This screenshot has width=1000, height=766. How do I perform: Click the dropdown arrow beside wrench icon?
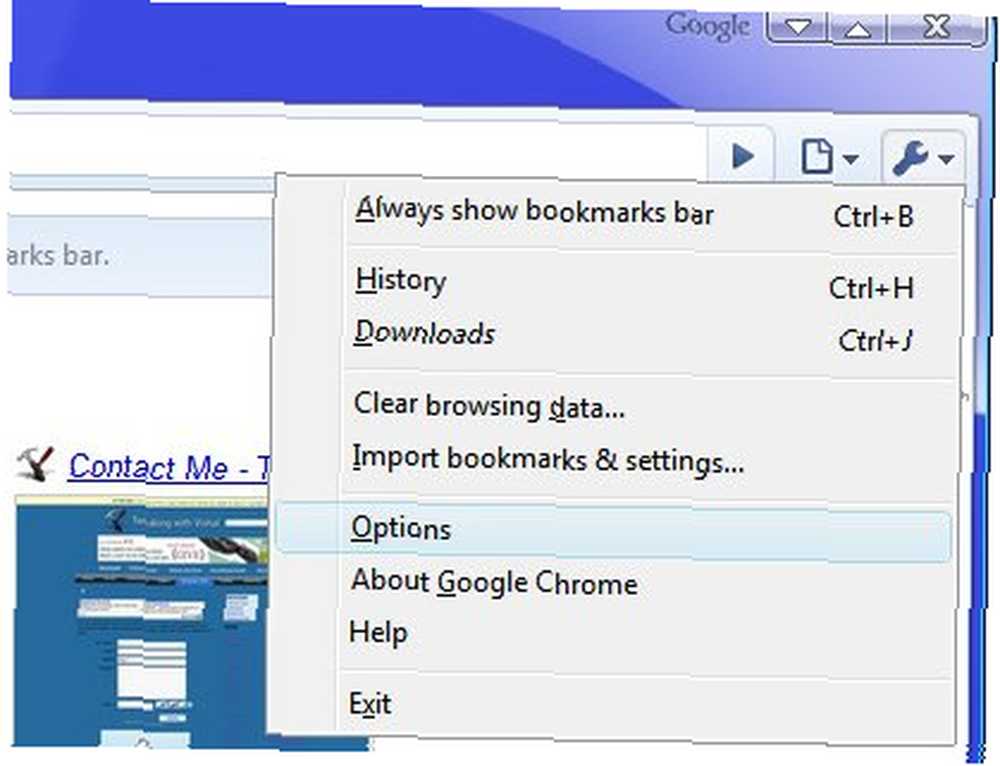(x=946, y=158)
